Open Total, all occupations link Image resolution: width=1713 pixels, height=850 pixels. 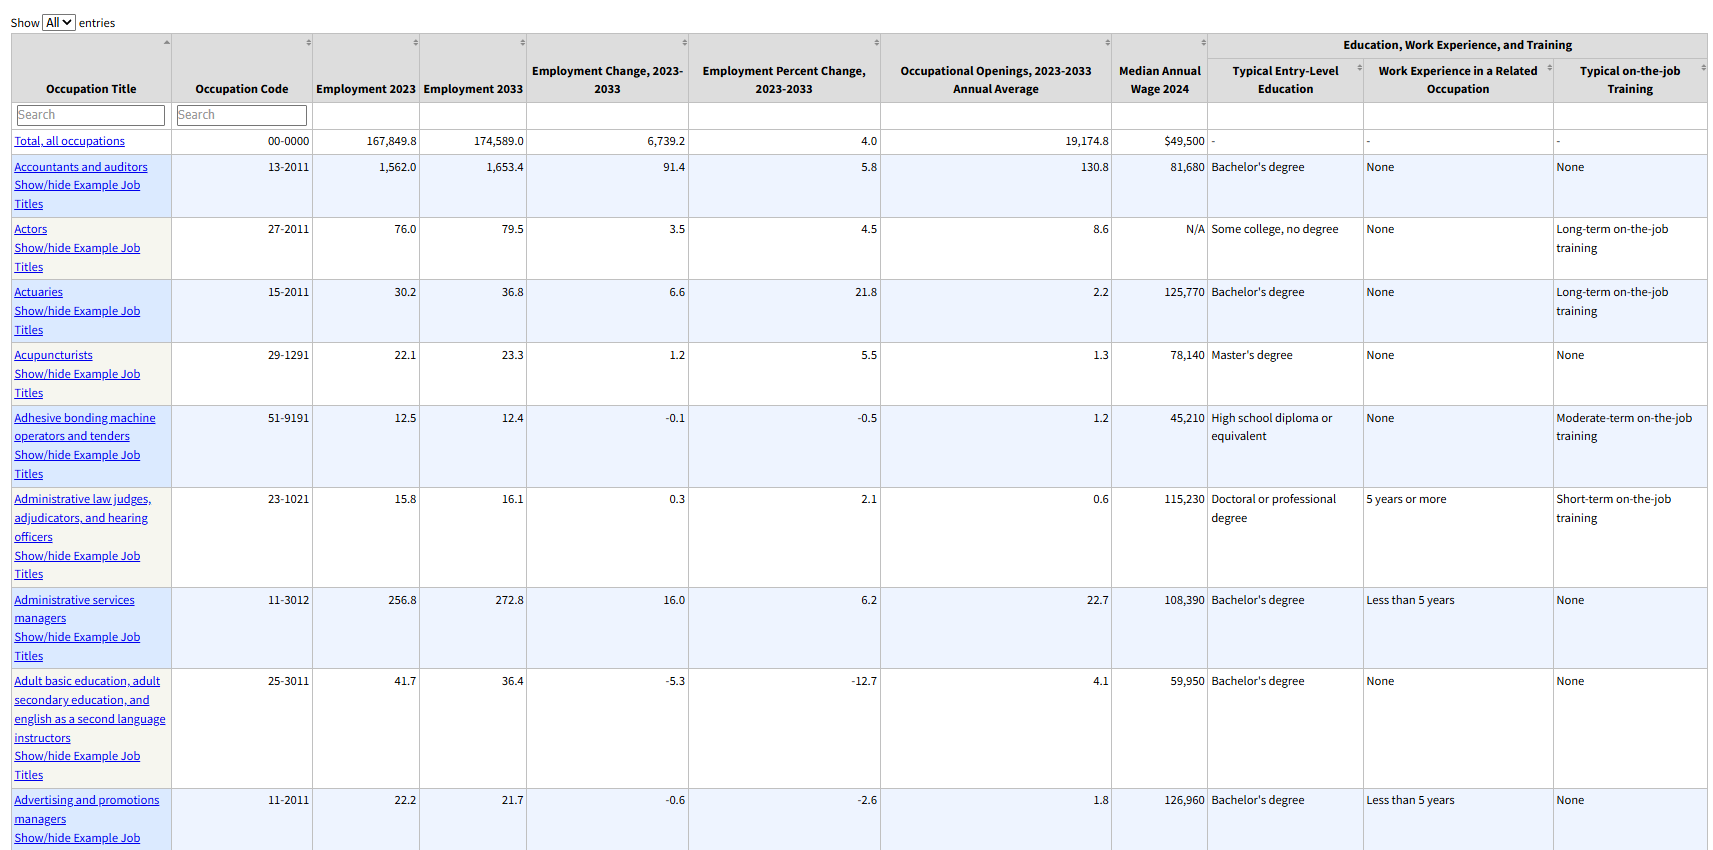[70, 141]
